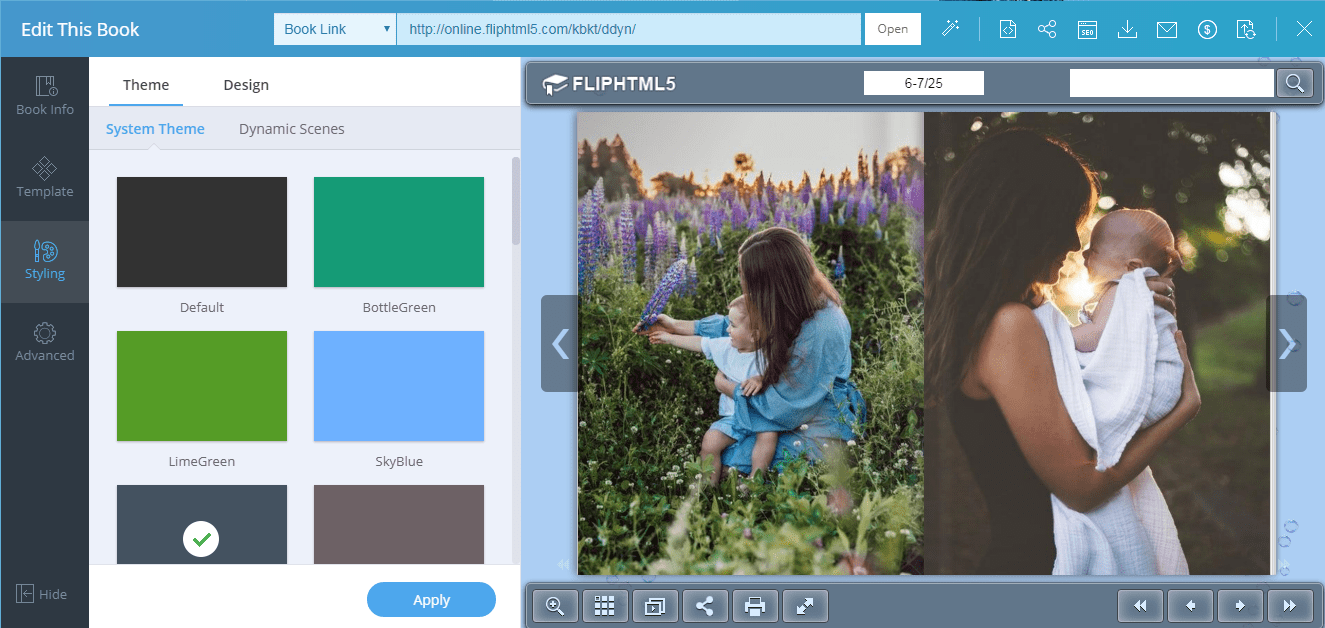The height and width of the screenshot is (628, 1325).
Task: Share the book via the top toolbar
Action: 1047,29
